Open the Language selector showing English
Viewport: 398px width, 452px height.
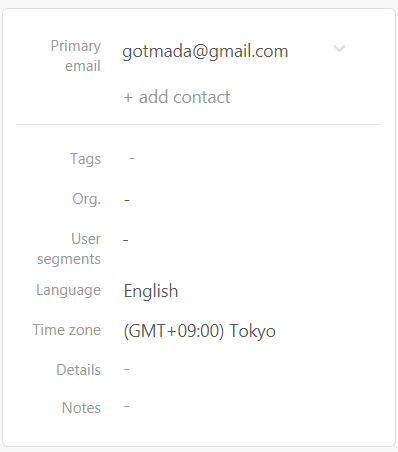pos(151,291)
